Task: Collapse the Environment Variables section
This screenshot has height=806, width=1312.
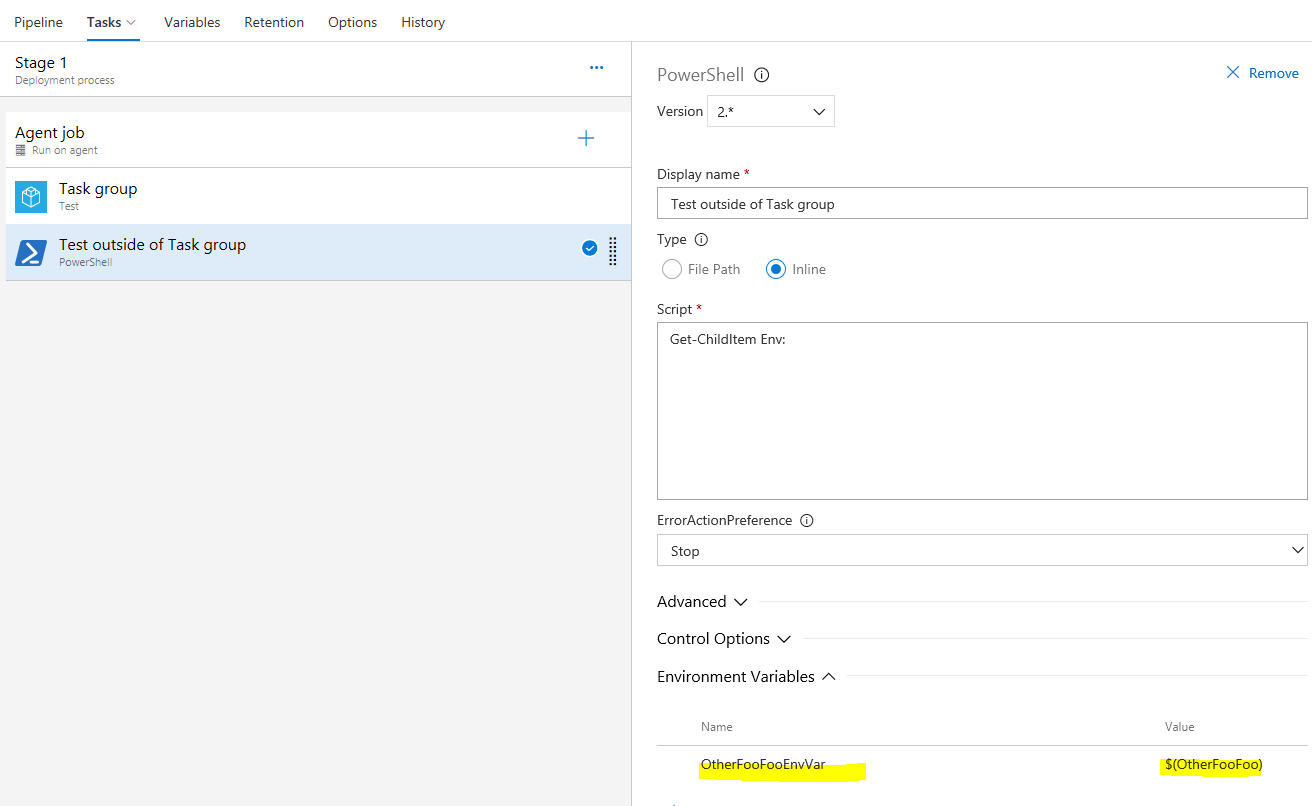Action: pos(746,677)
